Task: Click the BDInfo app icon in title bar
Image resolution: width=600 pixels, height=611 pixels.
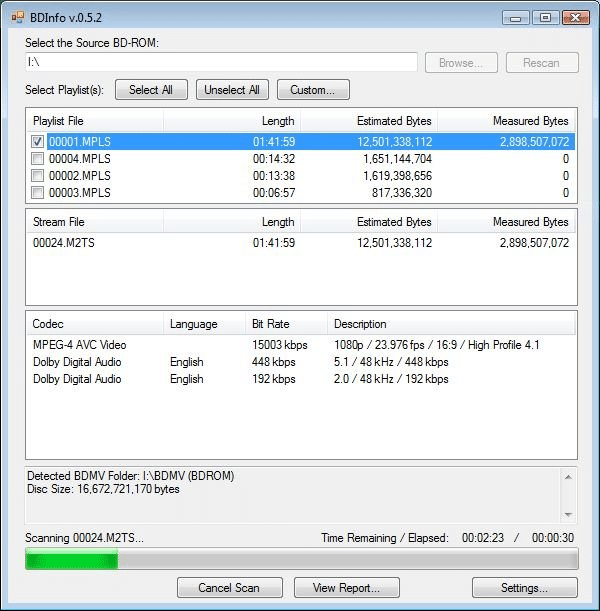Action: coord(18,18)
